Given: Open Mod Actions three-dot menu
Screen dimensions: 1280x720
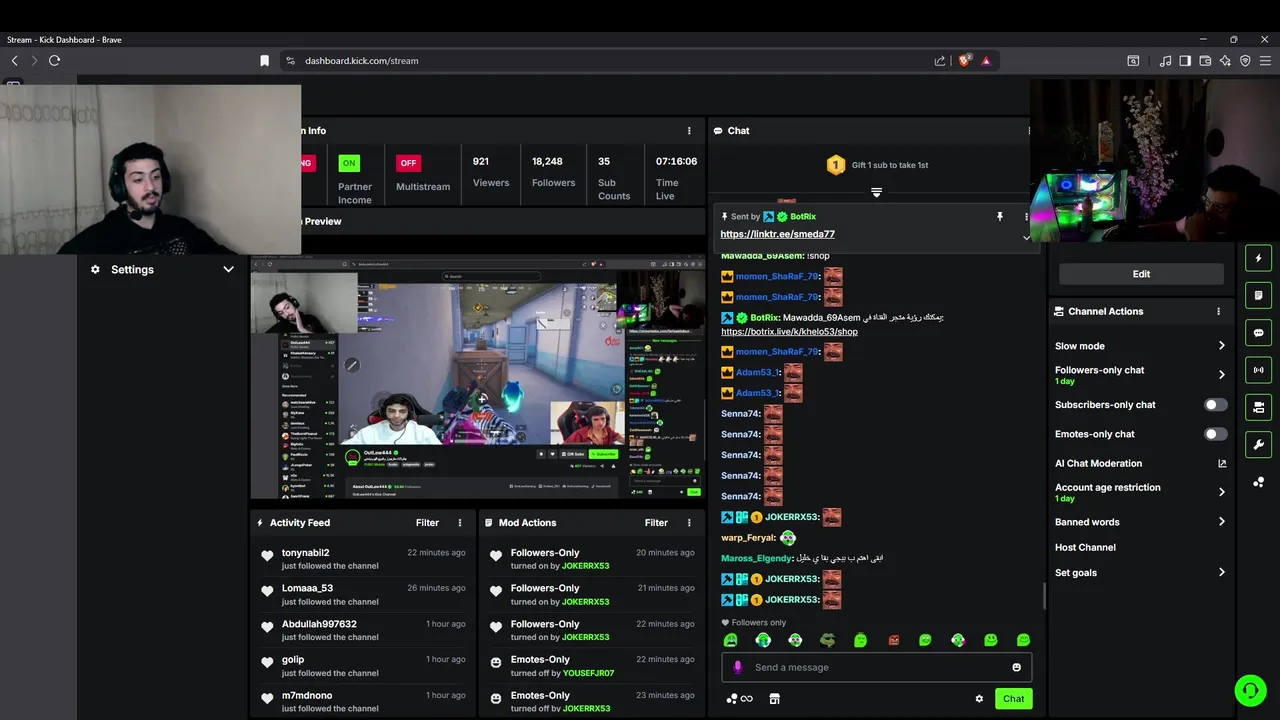Looking at the screenshot, I should [x=688, y=523].
